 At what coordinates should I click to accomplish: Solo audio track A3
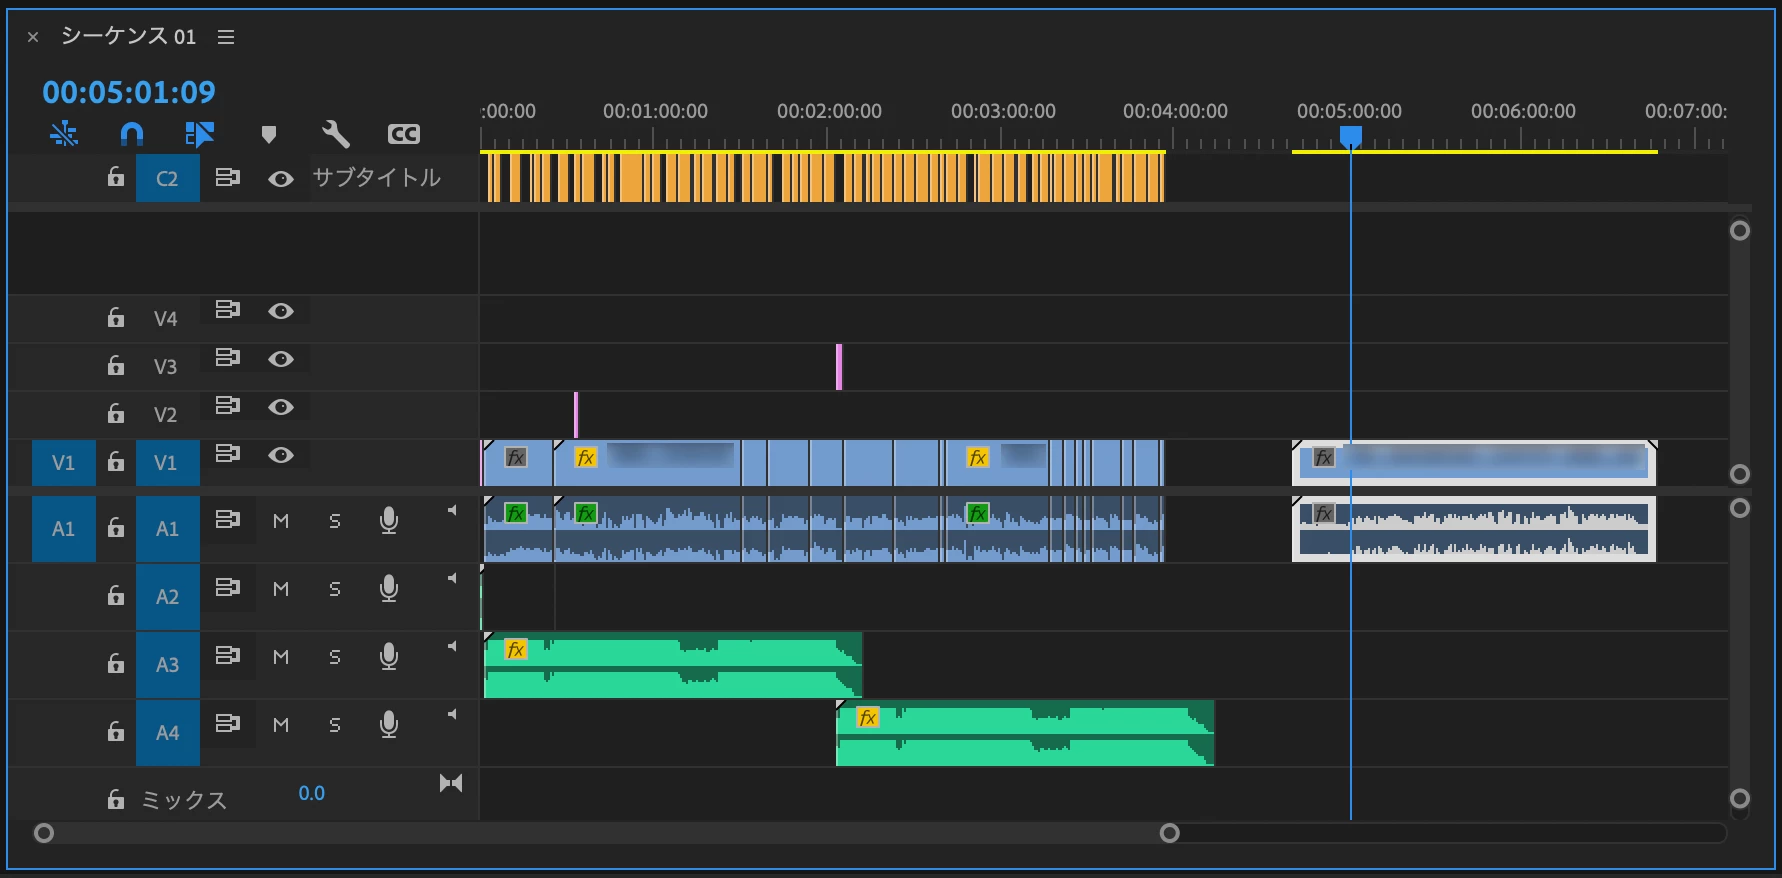[335, 657]
